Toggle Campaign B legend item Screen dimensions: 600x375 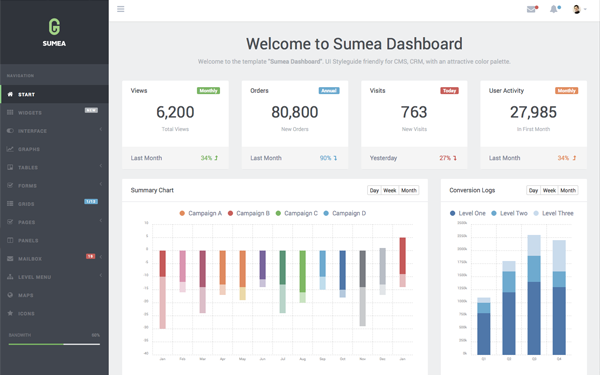[249, 213]
